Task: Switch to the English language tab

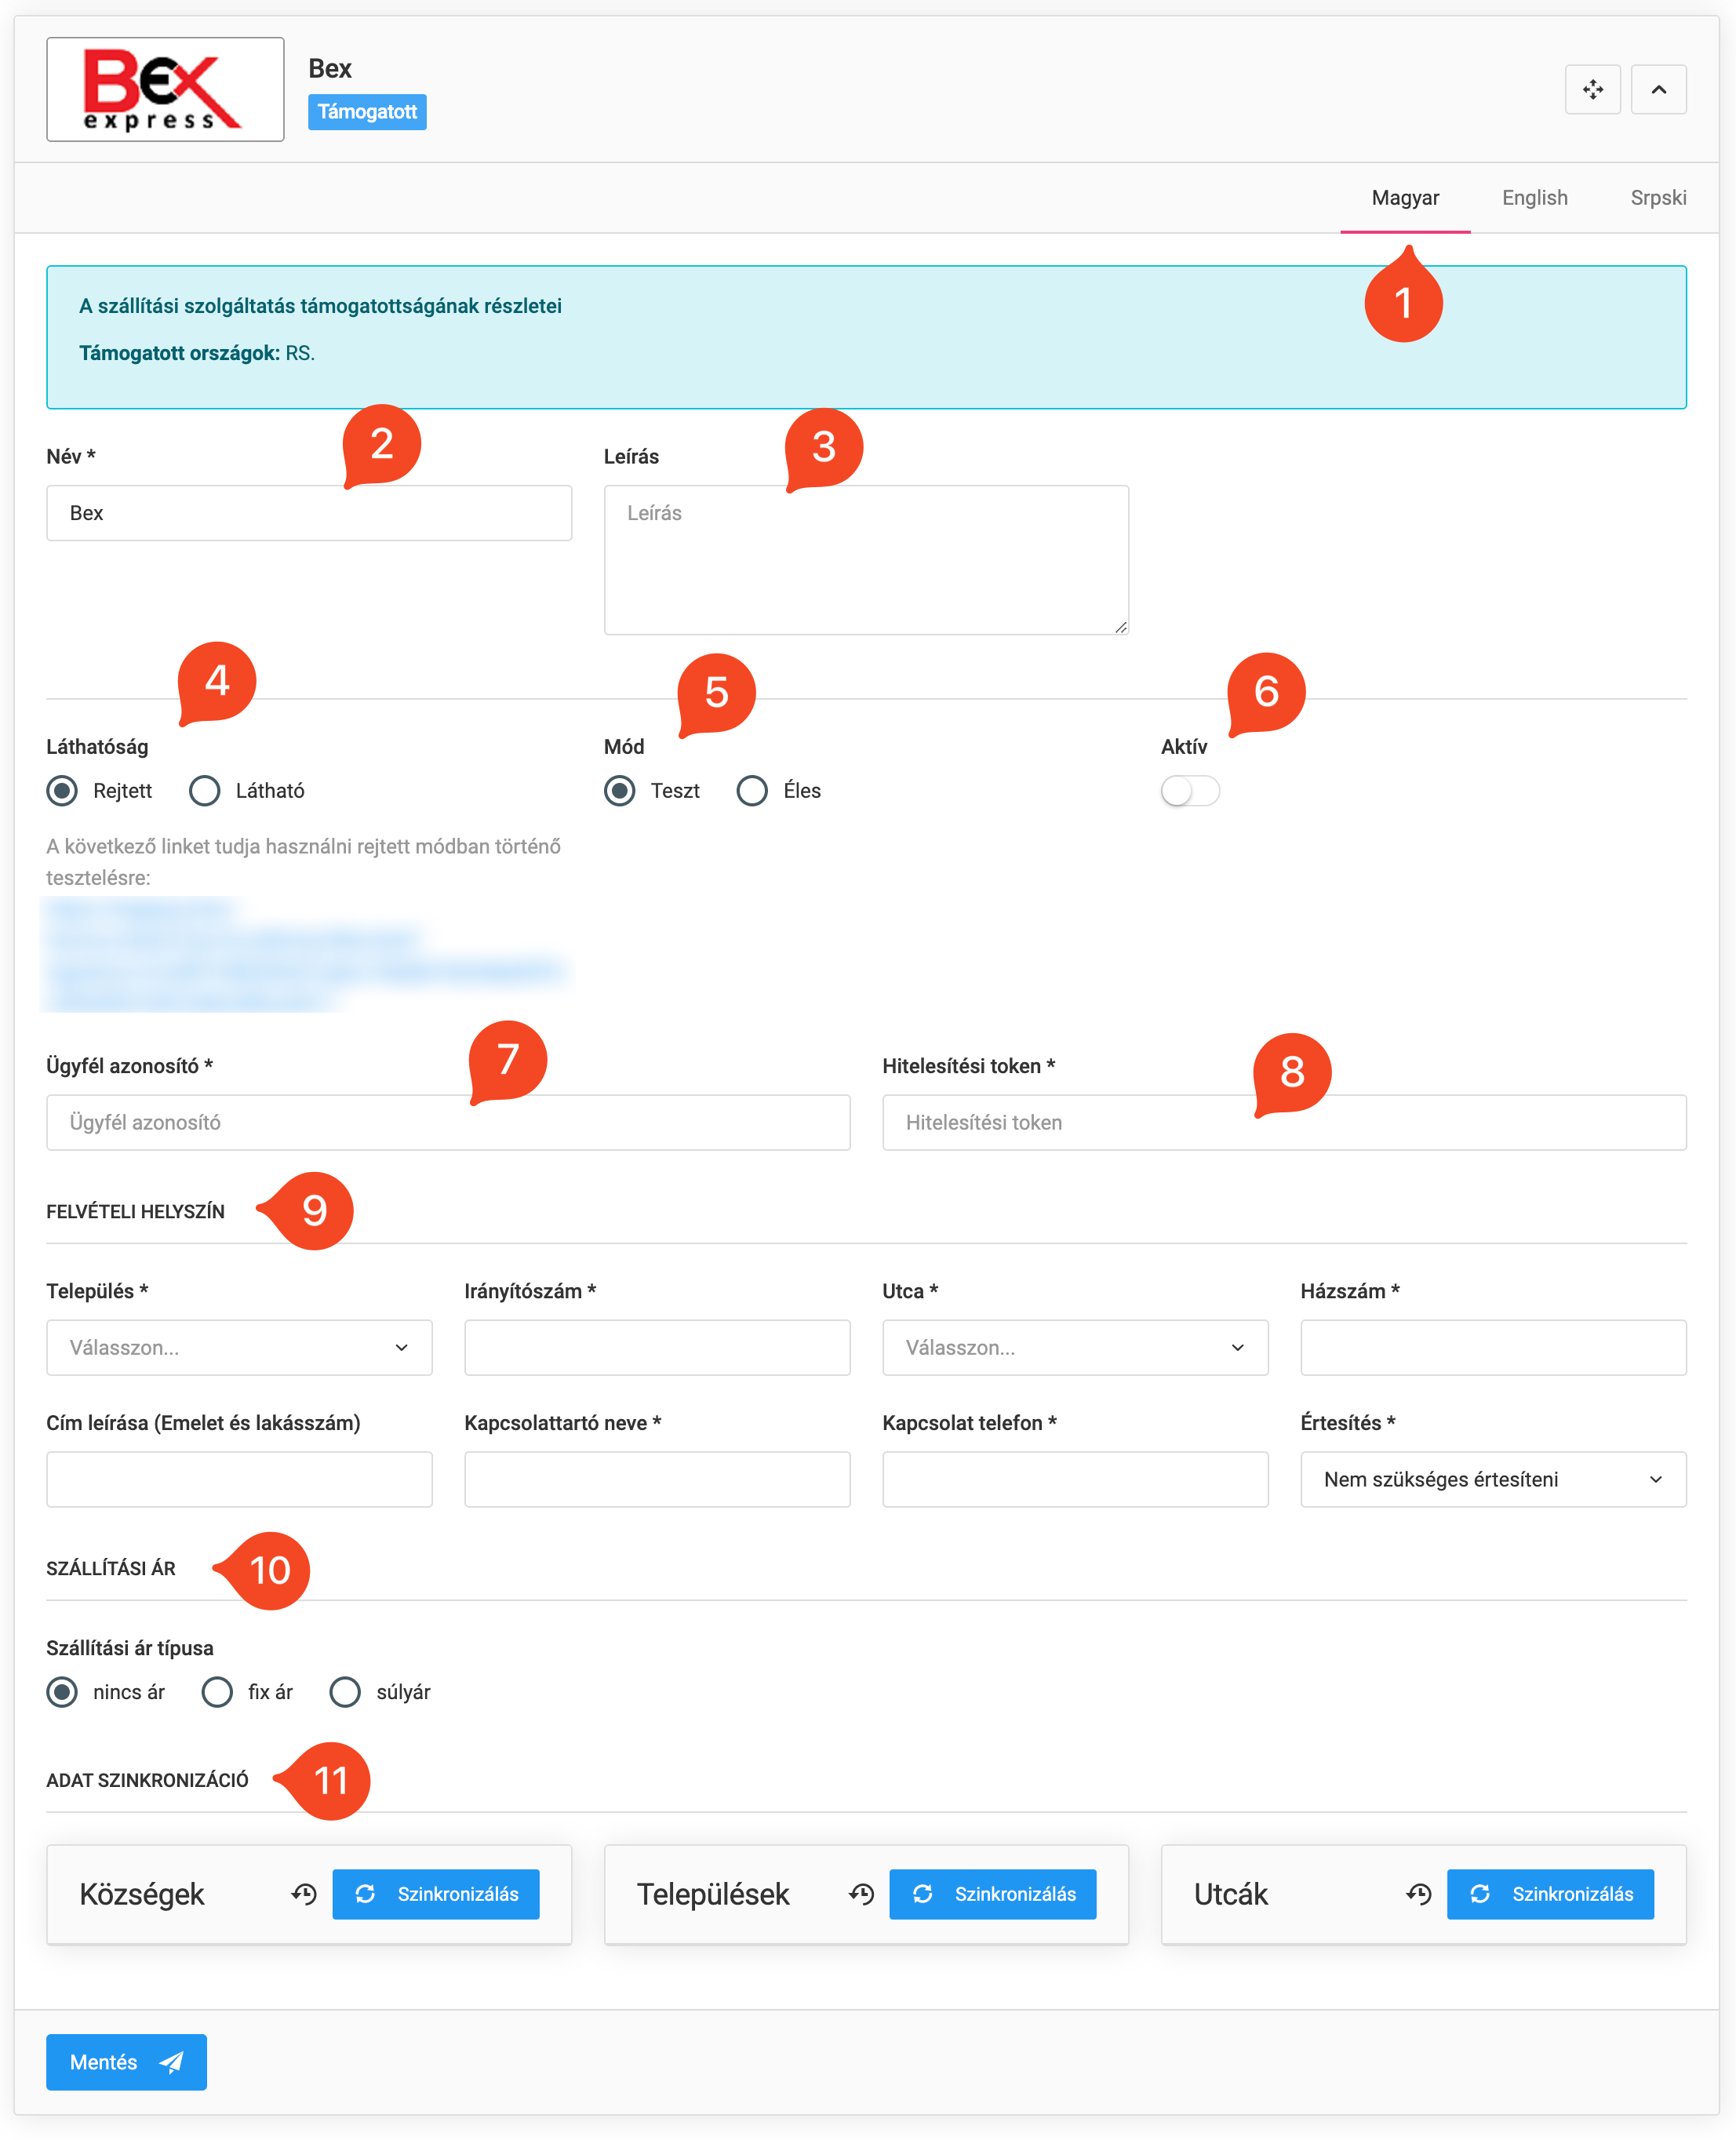Action: [x=1534, y=198]
